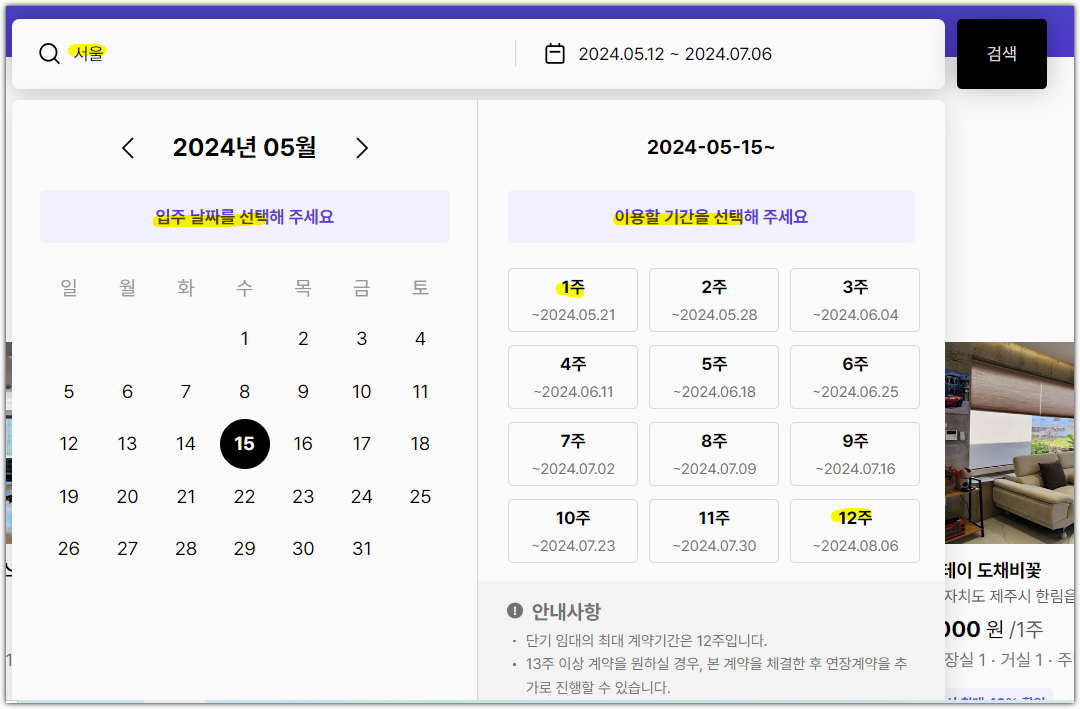
Task: Select May 22 as move-in date
Action: pyautogui.click(x=245, y=496)
